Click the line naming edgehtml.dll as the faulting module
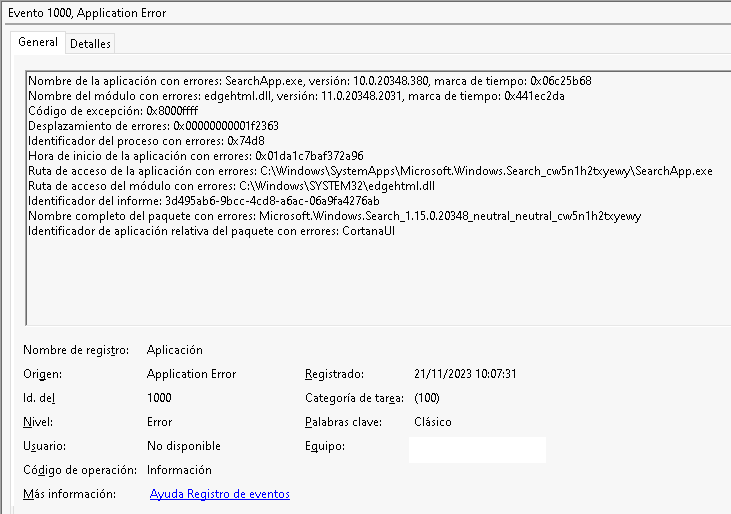Screen dimensions: 731x514 point(296,96)
